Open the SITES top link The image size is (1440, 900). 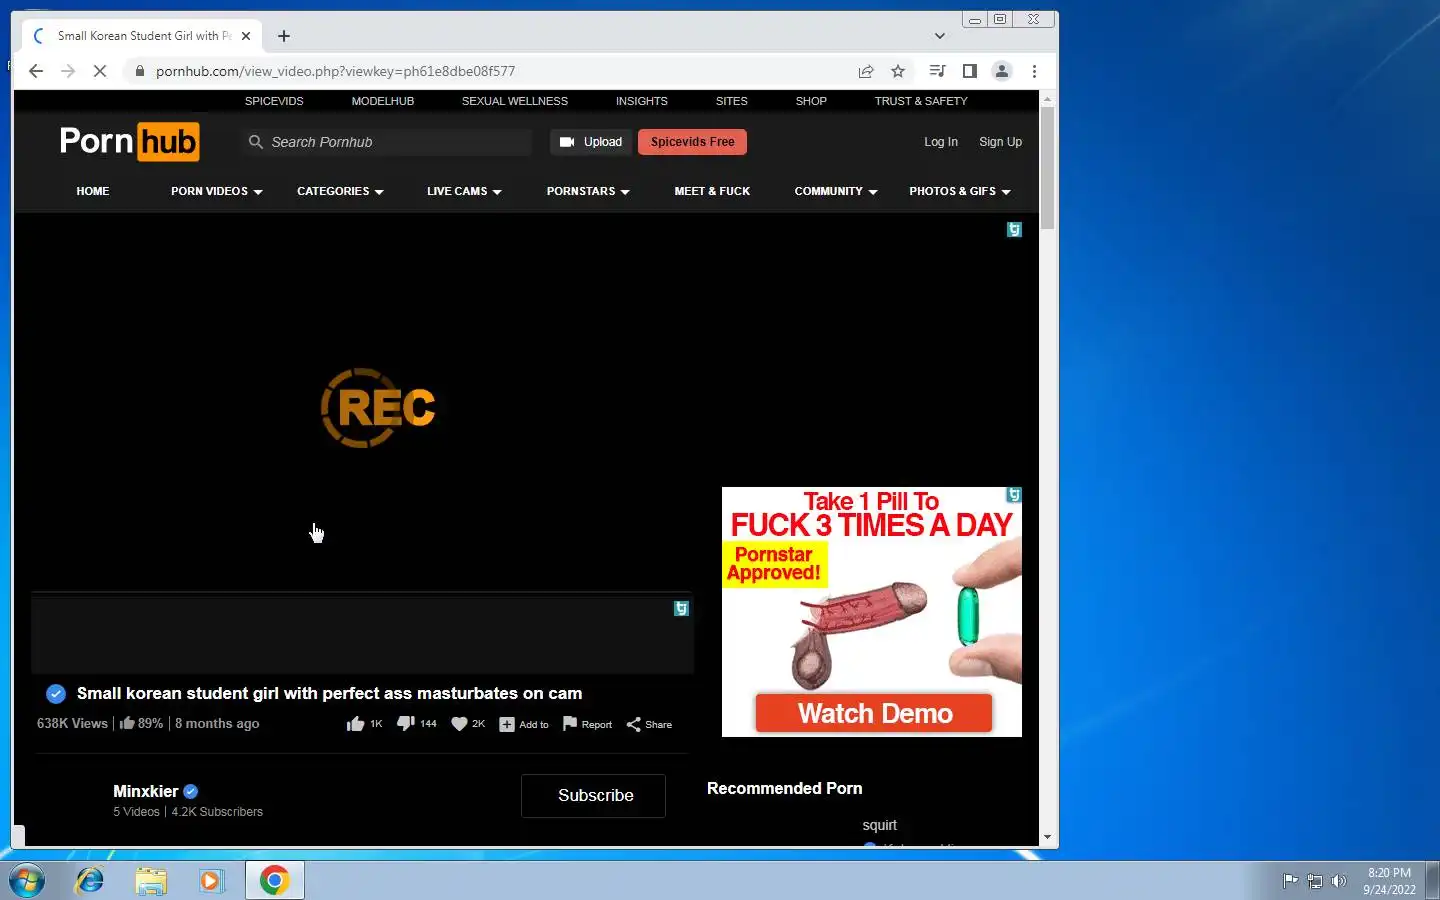(732, 101)
